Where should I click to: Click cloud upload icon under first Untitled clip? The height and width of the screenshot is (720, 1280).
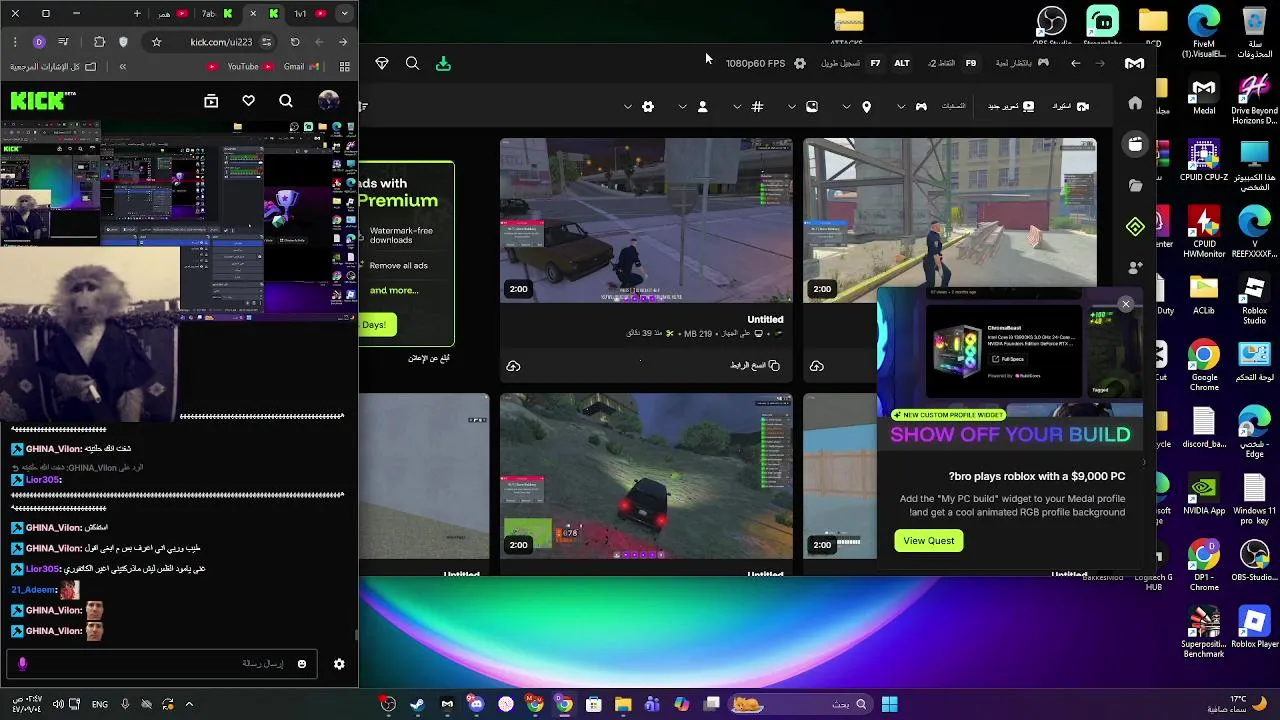(513, 366)
